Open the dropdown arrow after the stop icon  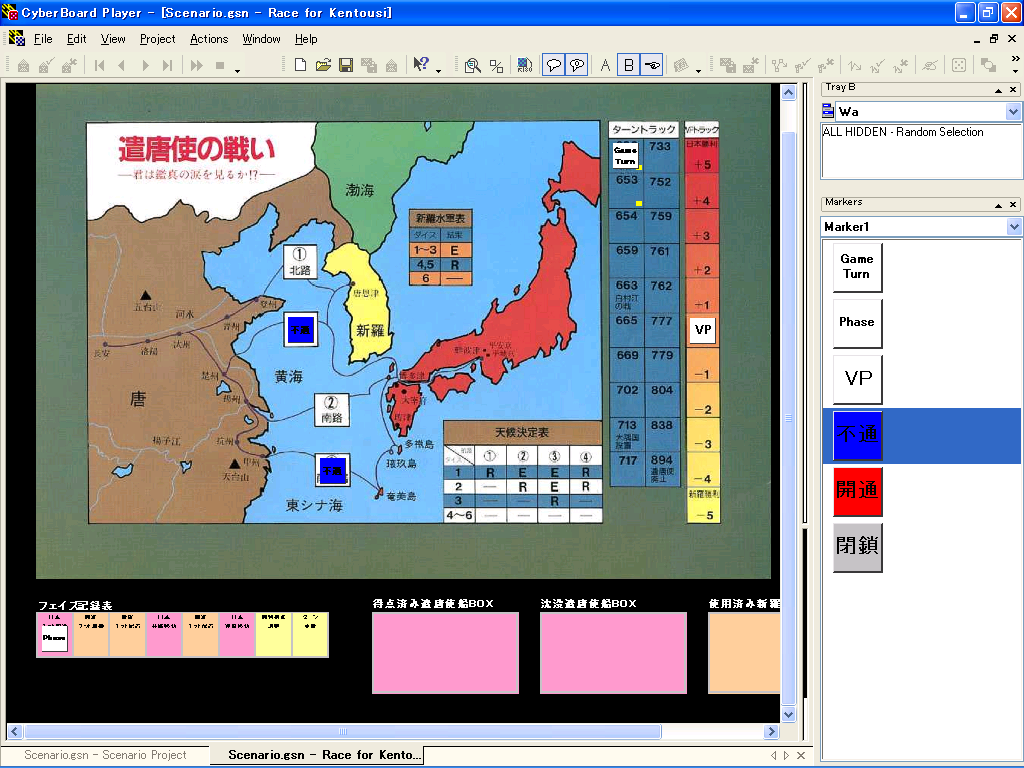tap(237, 70)
